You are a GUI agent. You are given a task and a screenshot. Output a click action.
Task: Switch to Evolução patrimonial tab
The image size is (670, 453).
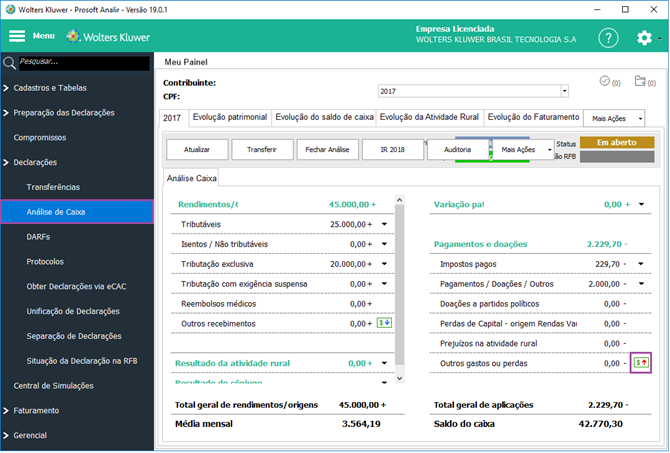pos(230,117)
